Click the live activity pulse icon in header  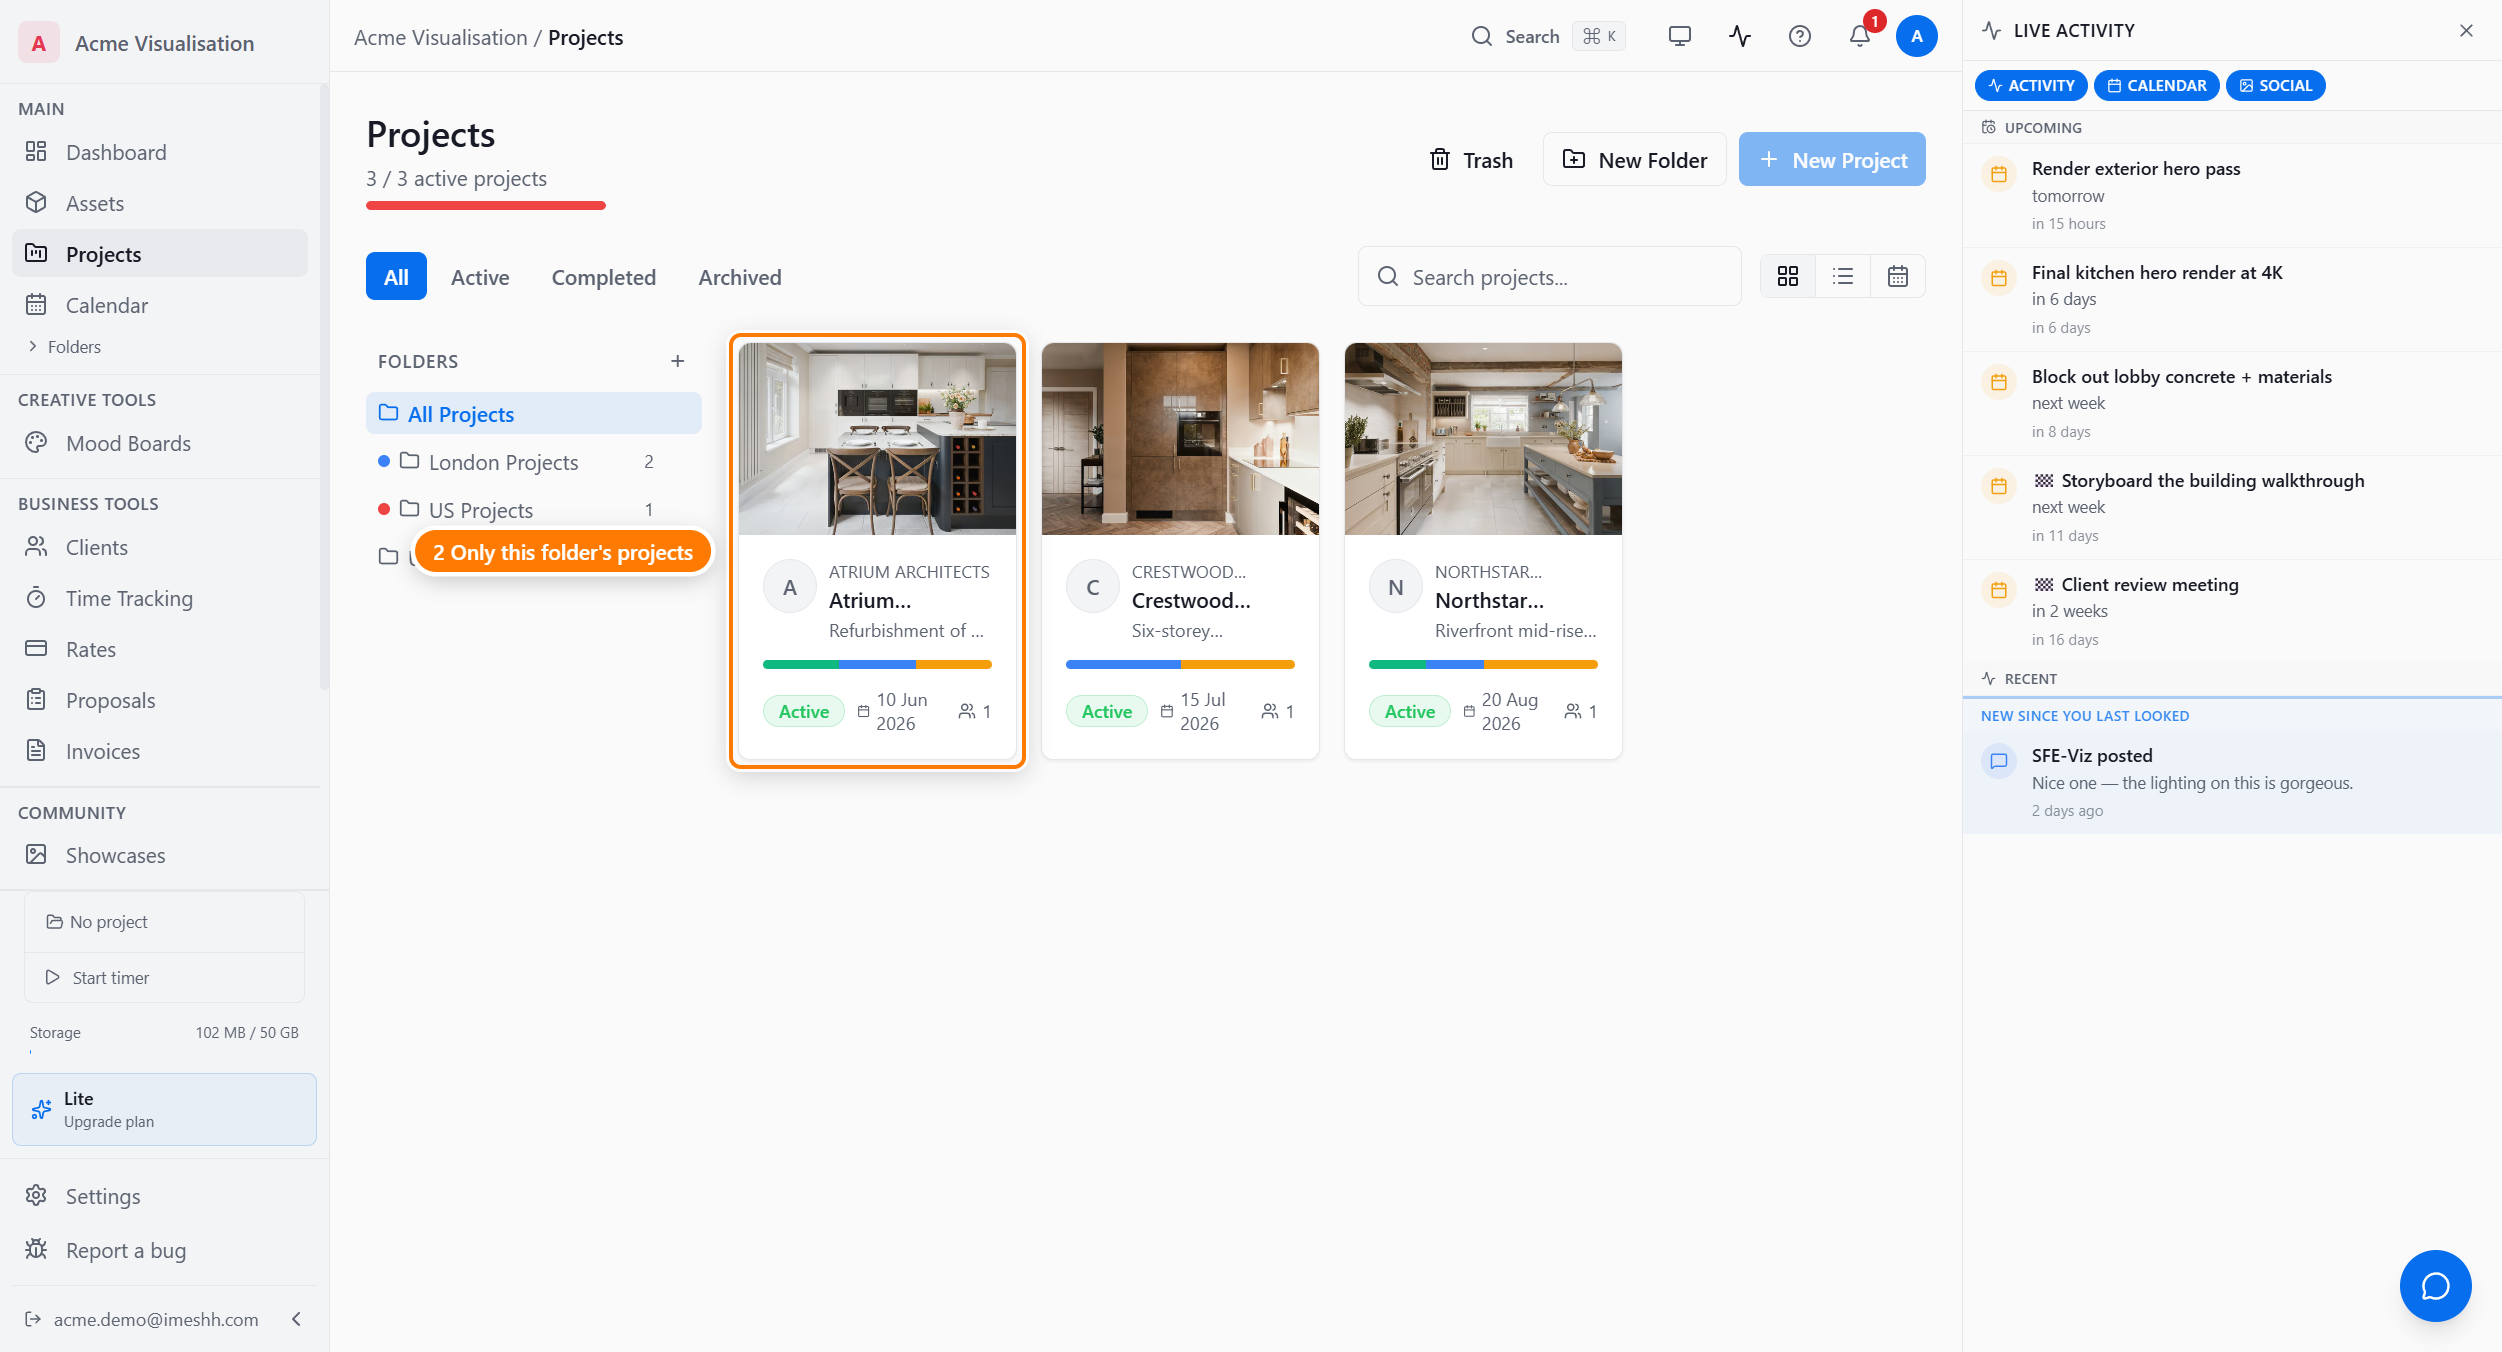tap(1739, 37)
